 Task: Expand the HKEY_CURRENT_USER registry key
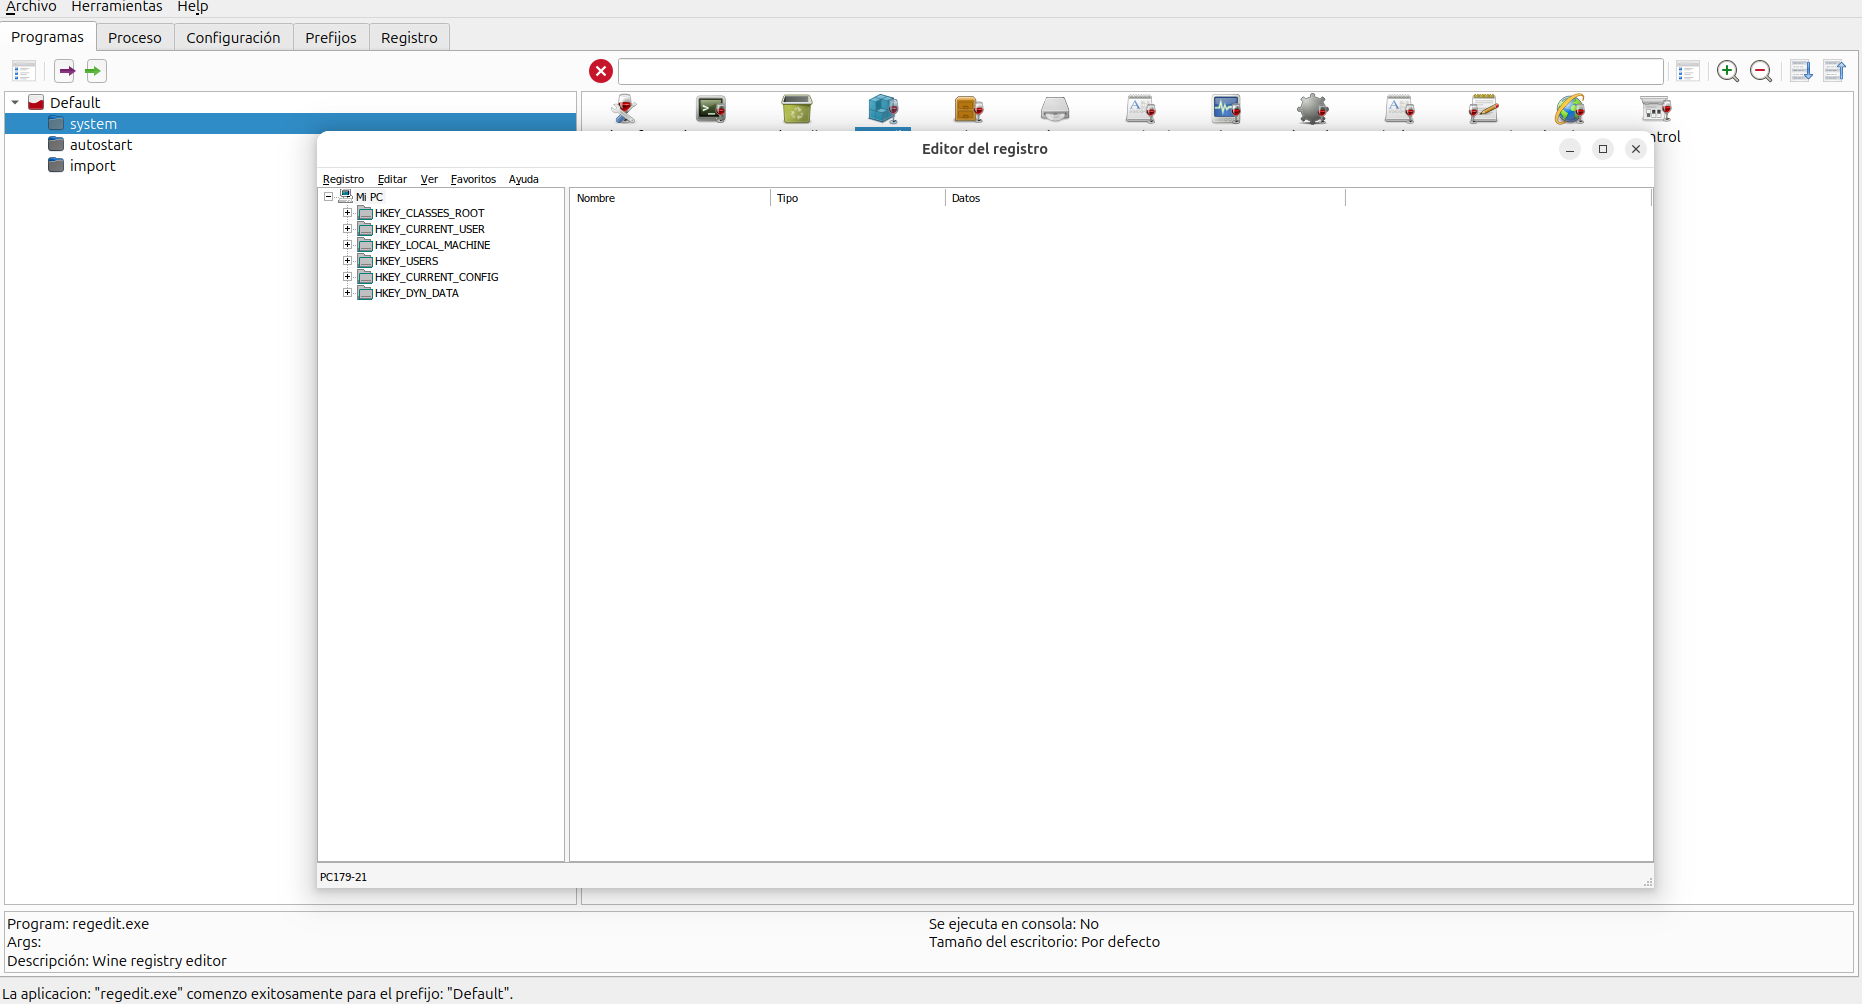click(x=347, y=229)
